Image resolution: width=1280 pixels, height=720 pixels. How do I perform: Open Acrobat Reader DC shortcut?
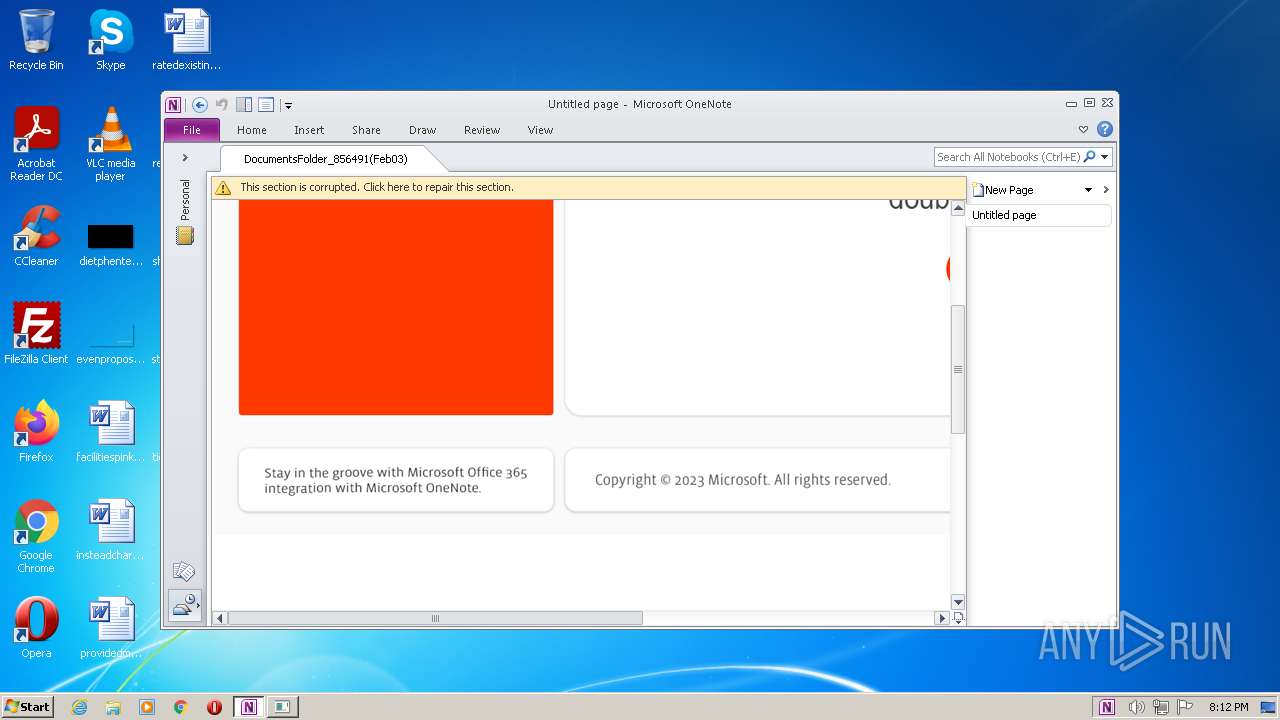[36, 144]
